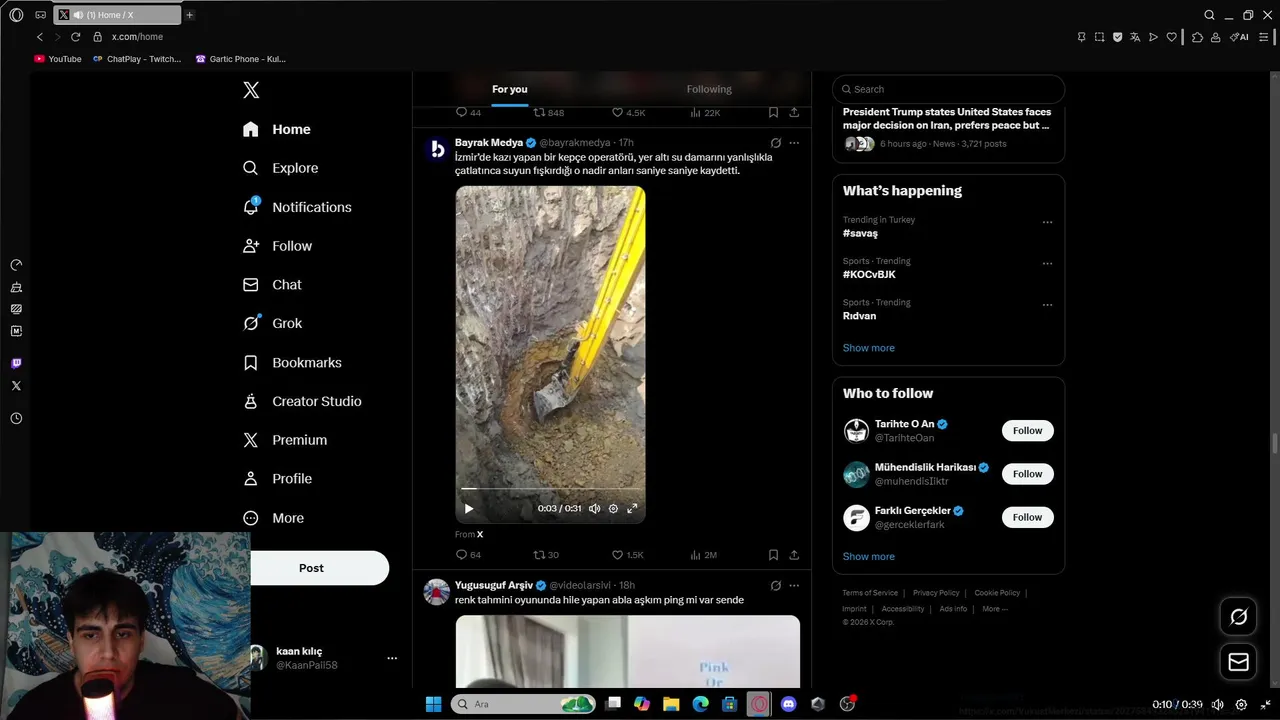
Task: Follow Tarihte O An
Action: [1027, 431]
